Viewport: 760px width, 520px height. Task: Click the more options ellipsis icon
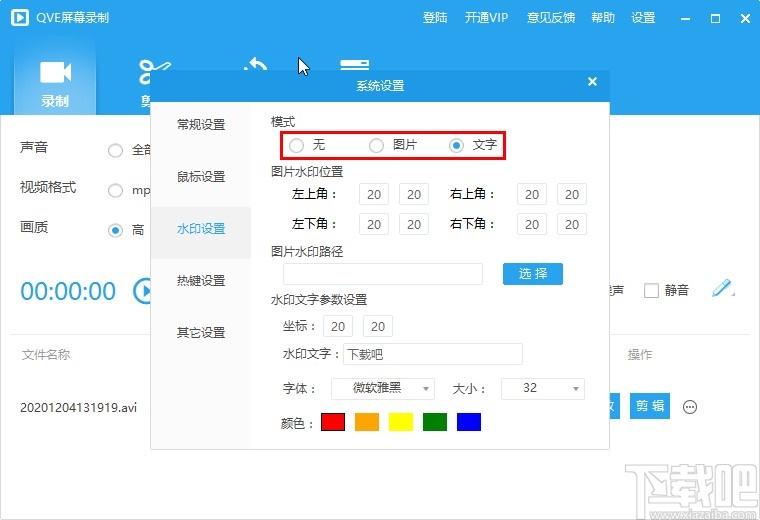[690, 407]
